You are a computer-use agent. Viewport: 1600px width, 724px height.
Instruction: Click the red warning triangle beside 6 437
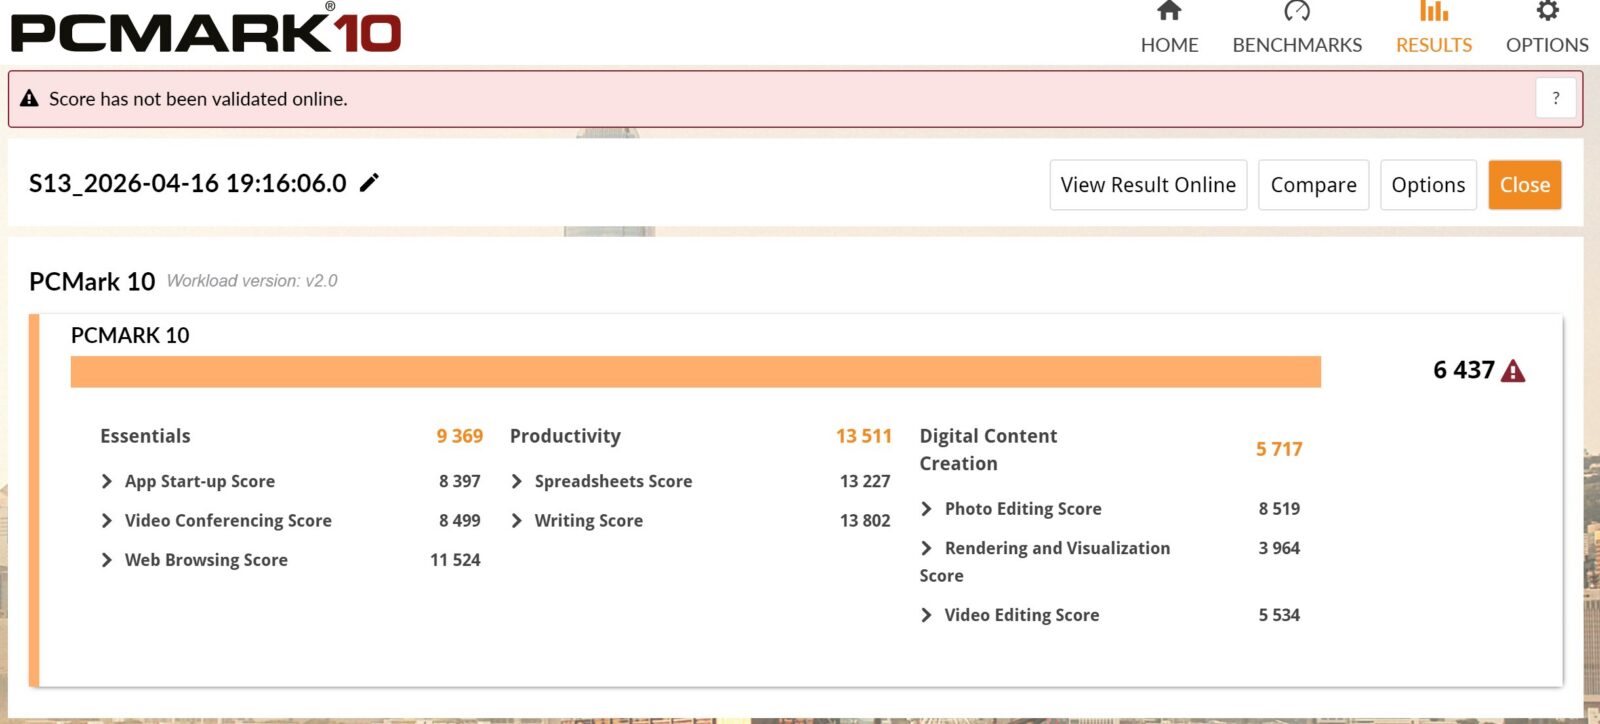pos(1513,371)
